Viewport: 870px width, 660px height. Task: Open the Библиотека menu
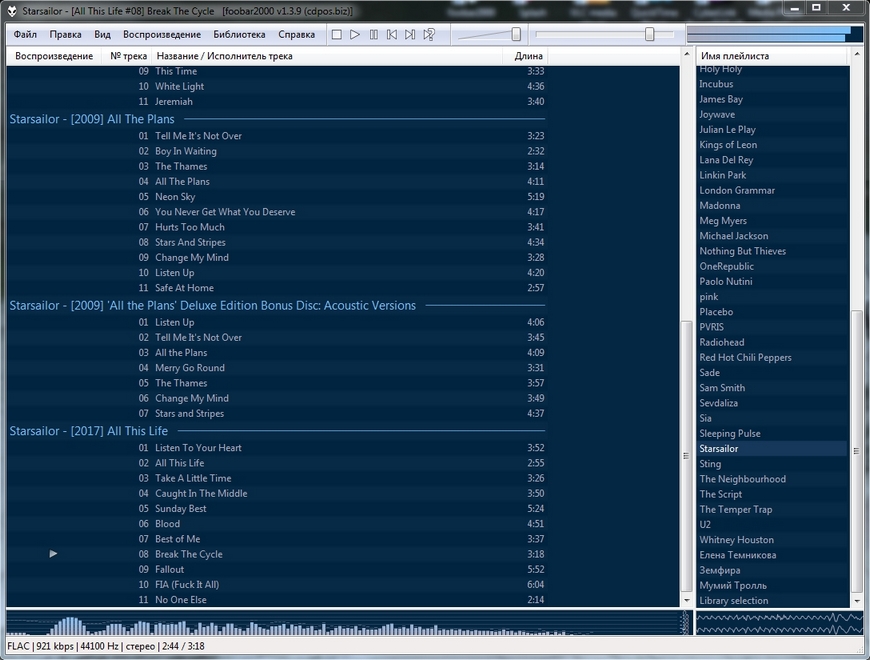tap(239, 34)
